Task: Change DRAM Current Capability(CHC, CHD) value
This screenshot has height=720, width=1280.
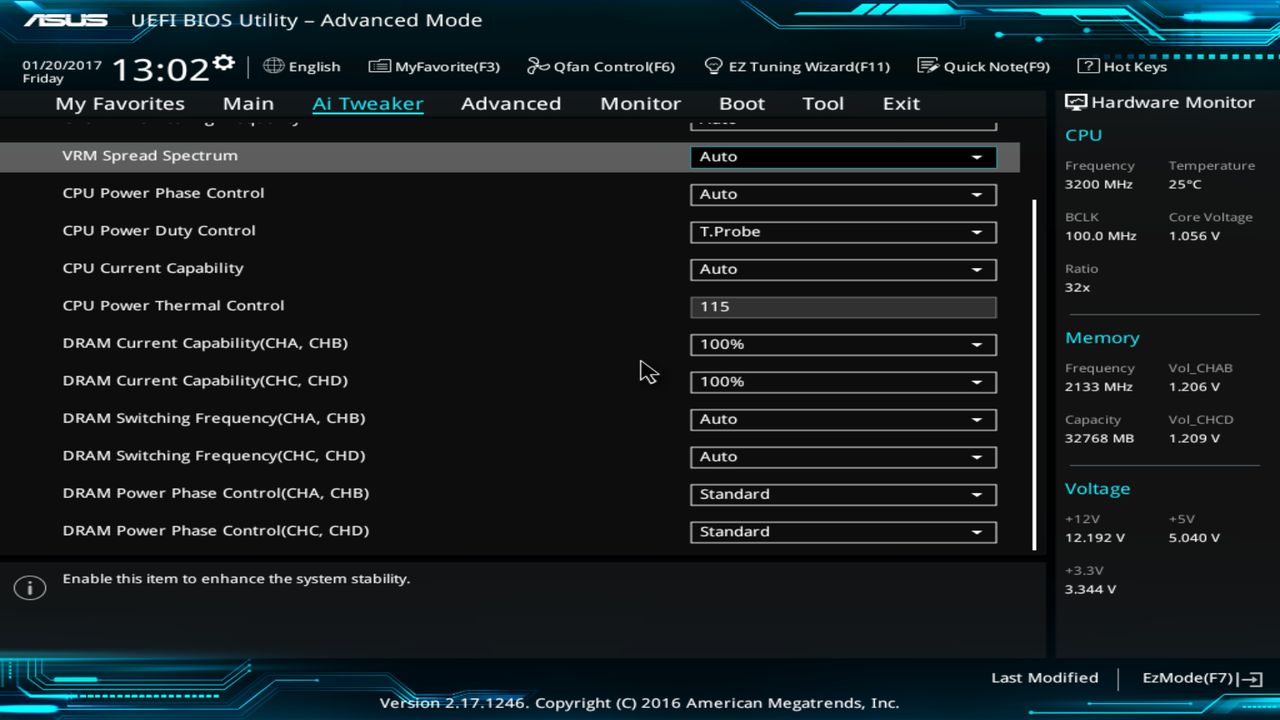Action: click(x=842, y=381)
